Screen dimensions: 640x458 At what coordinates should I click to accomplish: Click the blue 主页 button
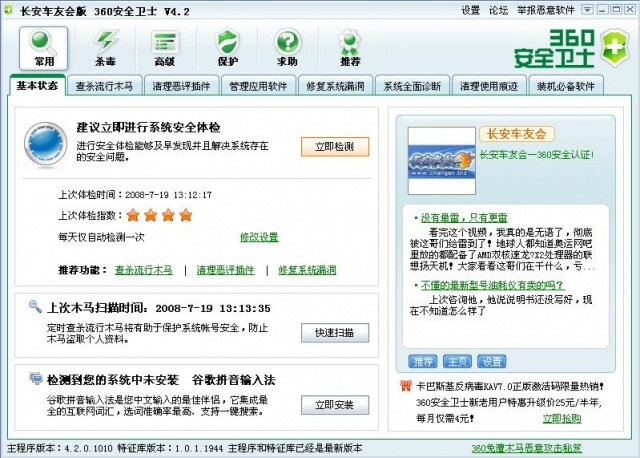tap(457, 361)
